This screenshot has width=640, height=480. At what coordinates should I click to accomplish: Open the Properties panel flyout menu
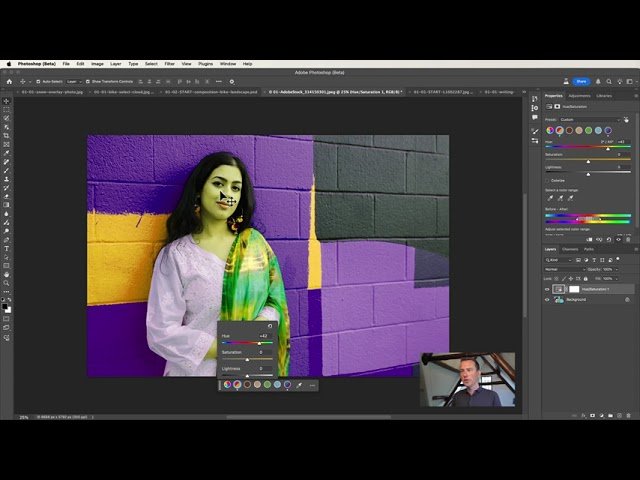[x=636, y=96]
